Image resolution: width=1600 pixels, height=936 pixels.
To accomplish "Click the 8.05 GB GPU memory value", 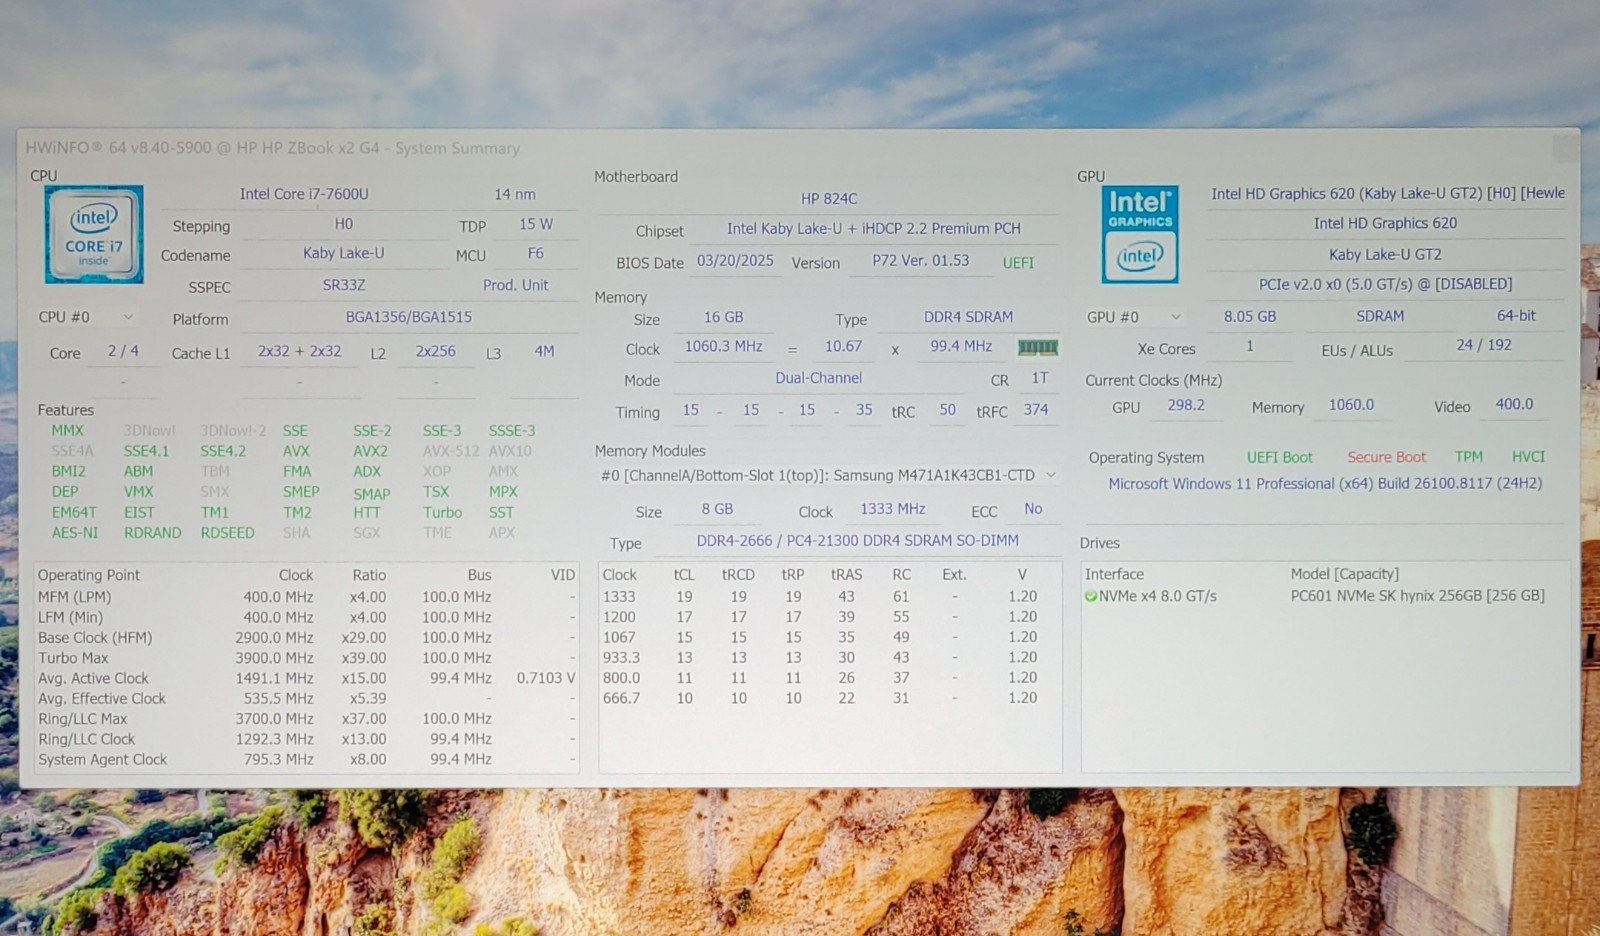I will coord(1250,316).
